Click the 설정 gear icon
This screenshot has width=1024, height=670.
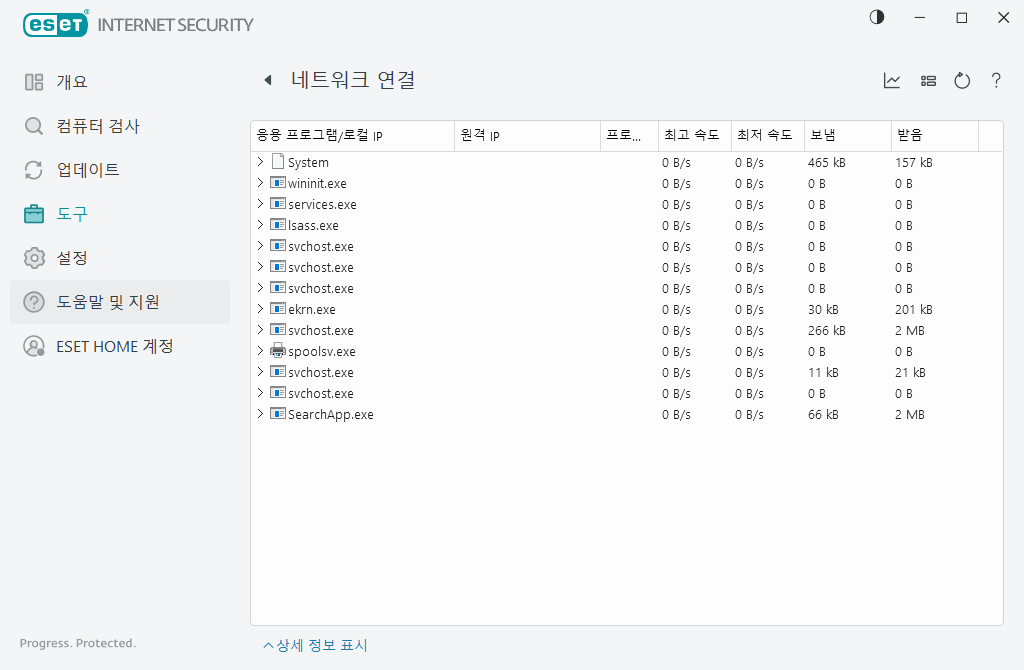click(x=31, y=257)
